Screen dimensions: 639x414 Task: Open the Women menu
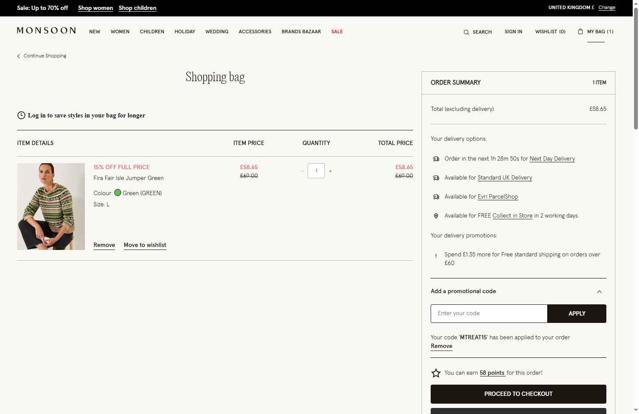click(120, 31)
